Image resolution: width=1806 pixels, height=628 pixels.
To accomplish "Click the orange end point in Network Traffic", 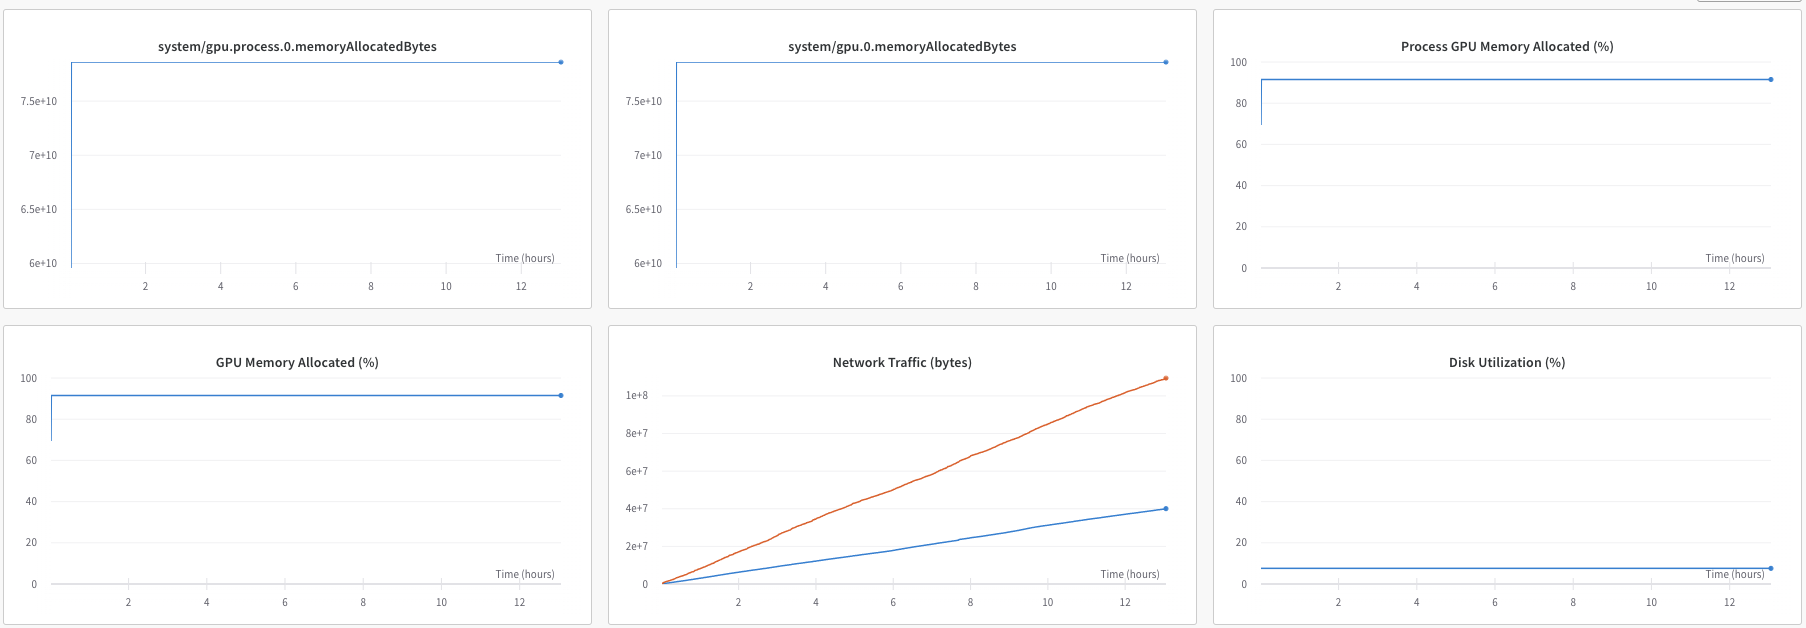I will click(x=1166, y=378).
